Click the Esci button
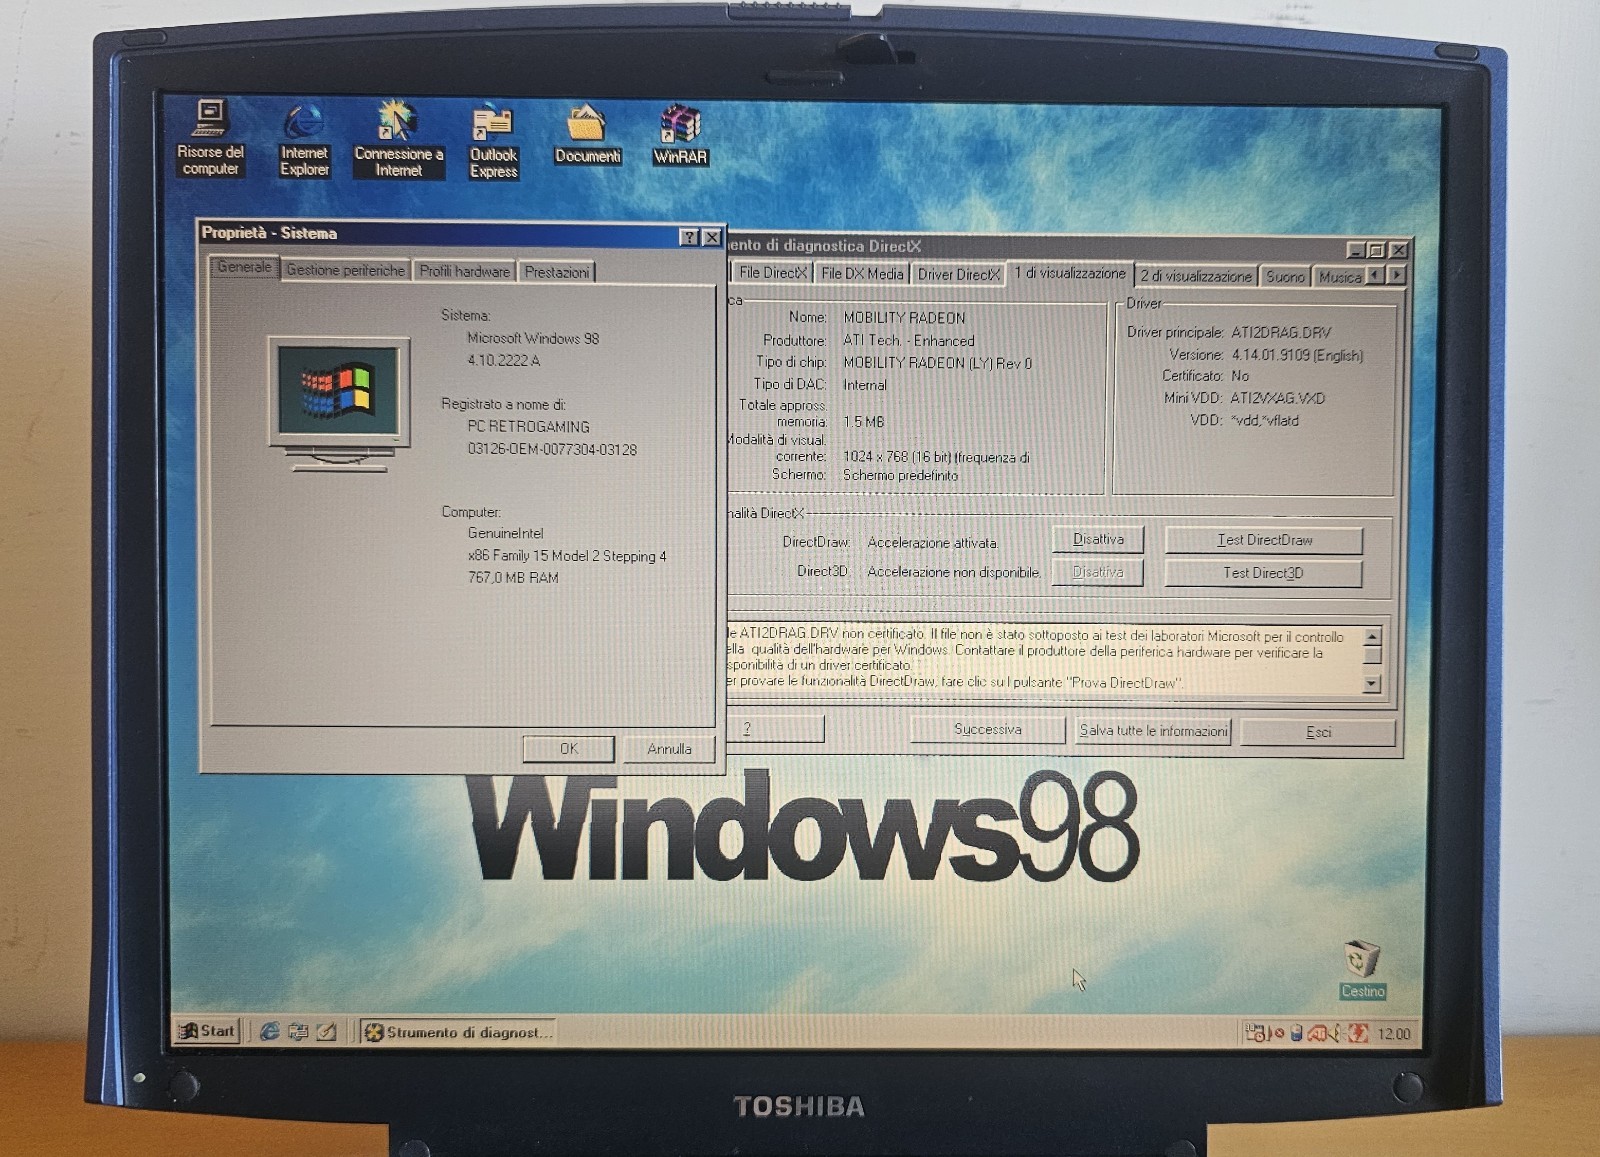This screenshot has width=1600, height=1157. 1318,732
